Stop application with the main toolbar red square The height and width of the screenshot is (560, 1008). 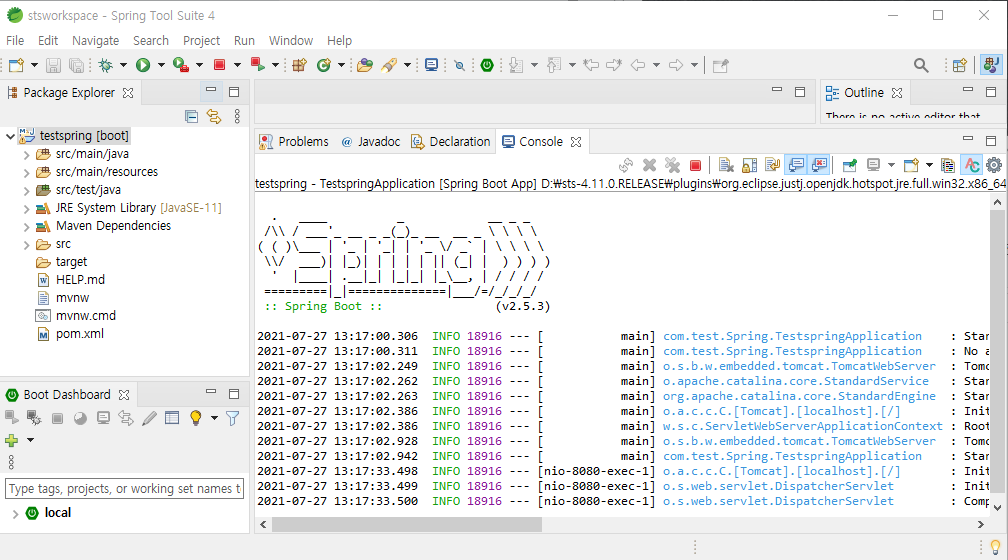219,65
